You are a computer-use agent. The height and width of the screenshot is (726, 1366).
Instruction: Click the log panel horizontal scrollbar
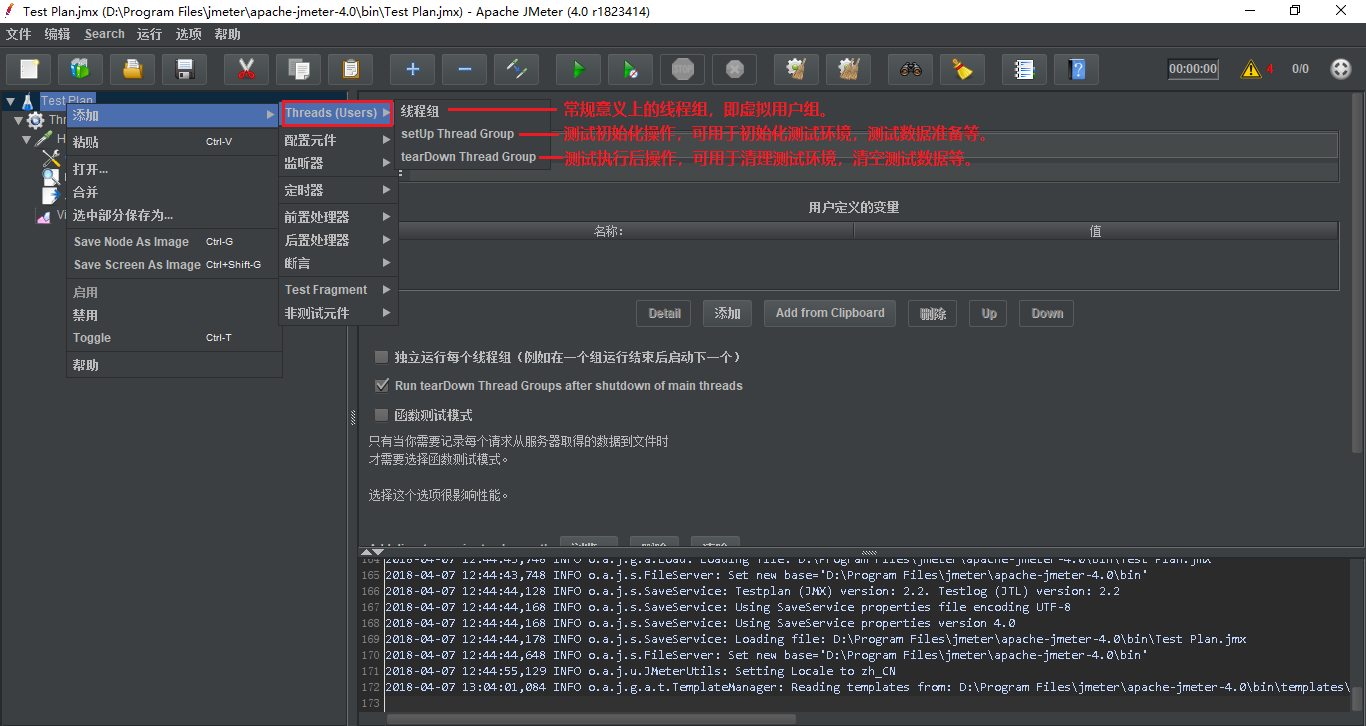pyautogui.click(x=591, y=718)
